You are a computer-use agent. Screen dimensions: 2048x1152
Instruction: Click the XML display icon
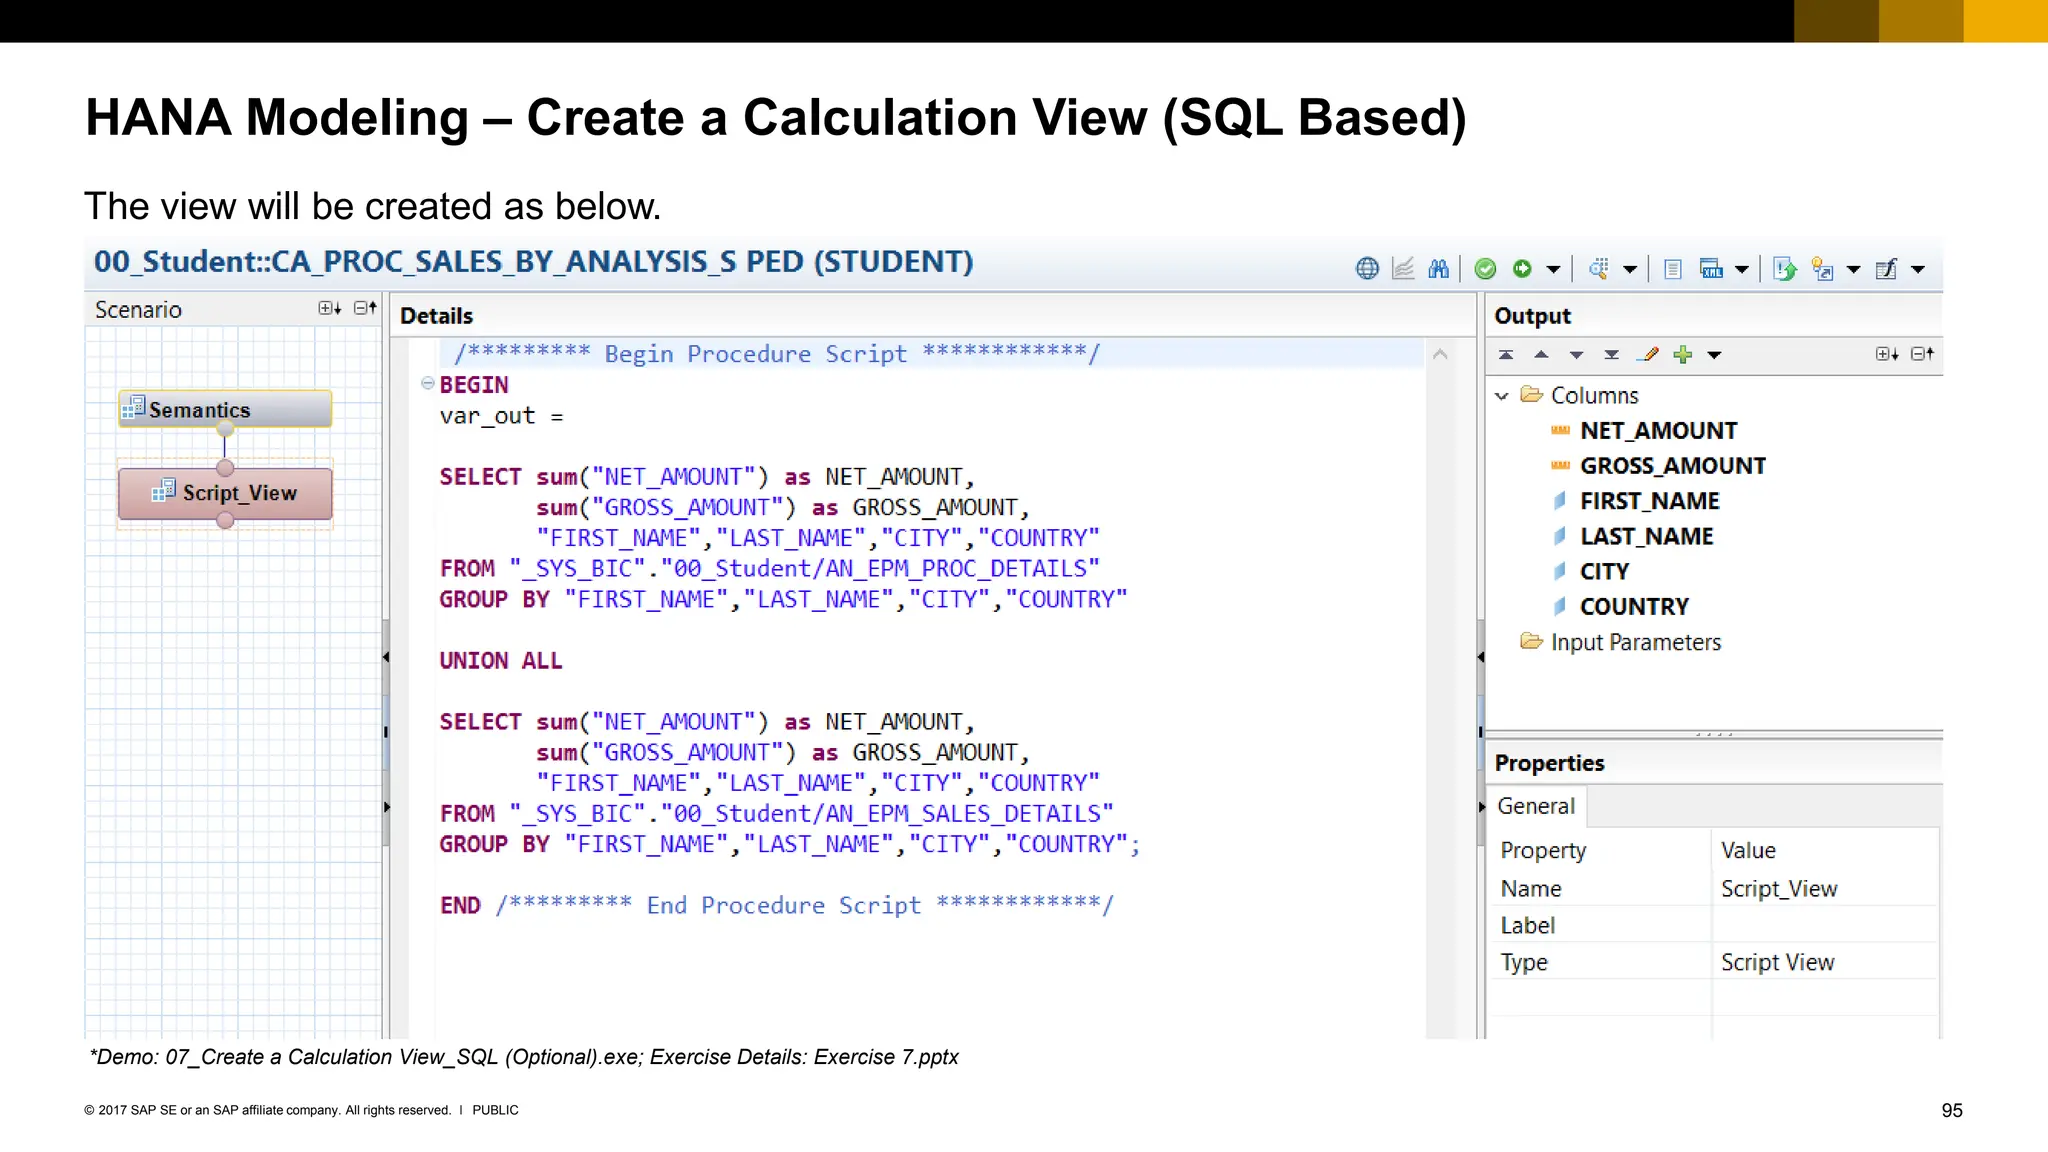point(1711,269)
